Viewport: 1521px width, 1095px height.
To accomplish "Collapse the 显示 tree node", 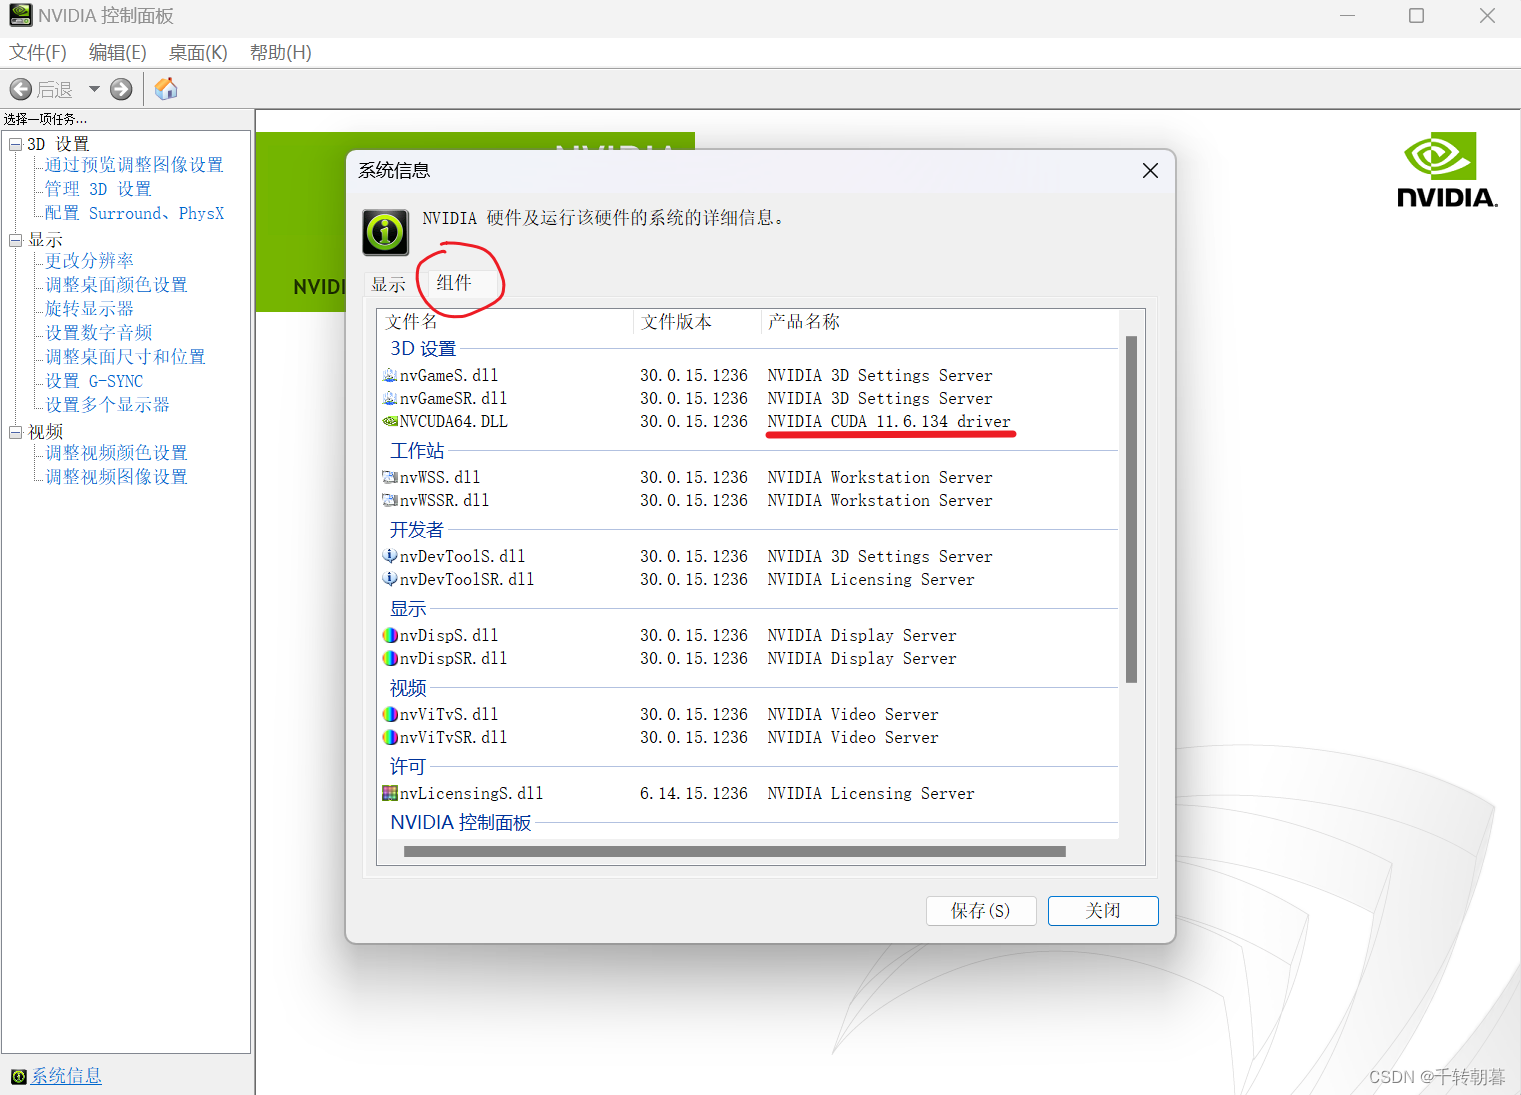I will tap(15, 240).
